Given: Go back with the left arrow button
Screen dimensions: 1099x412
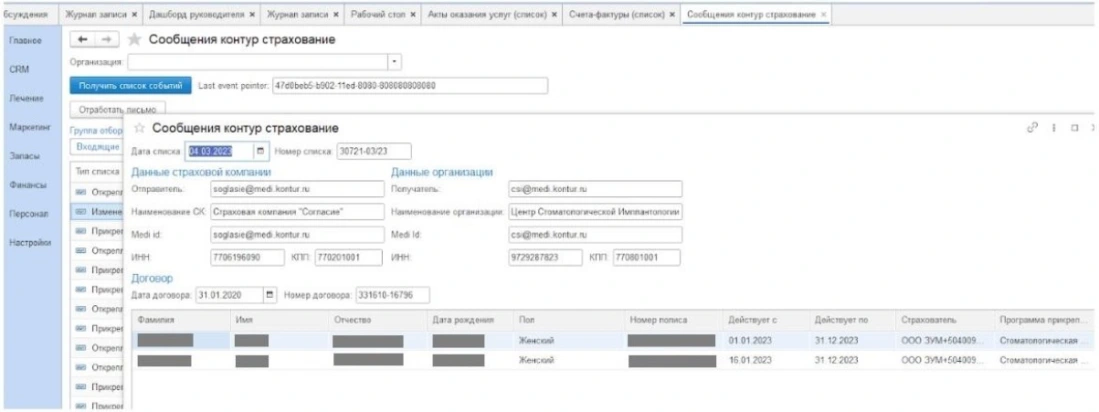Looking at the screenshot, I should (x=82, y=40).
